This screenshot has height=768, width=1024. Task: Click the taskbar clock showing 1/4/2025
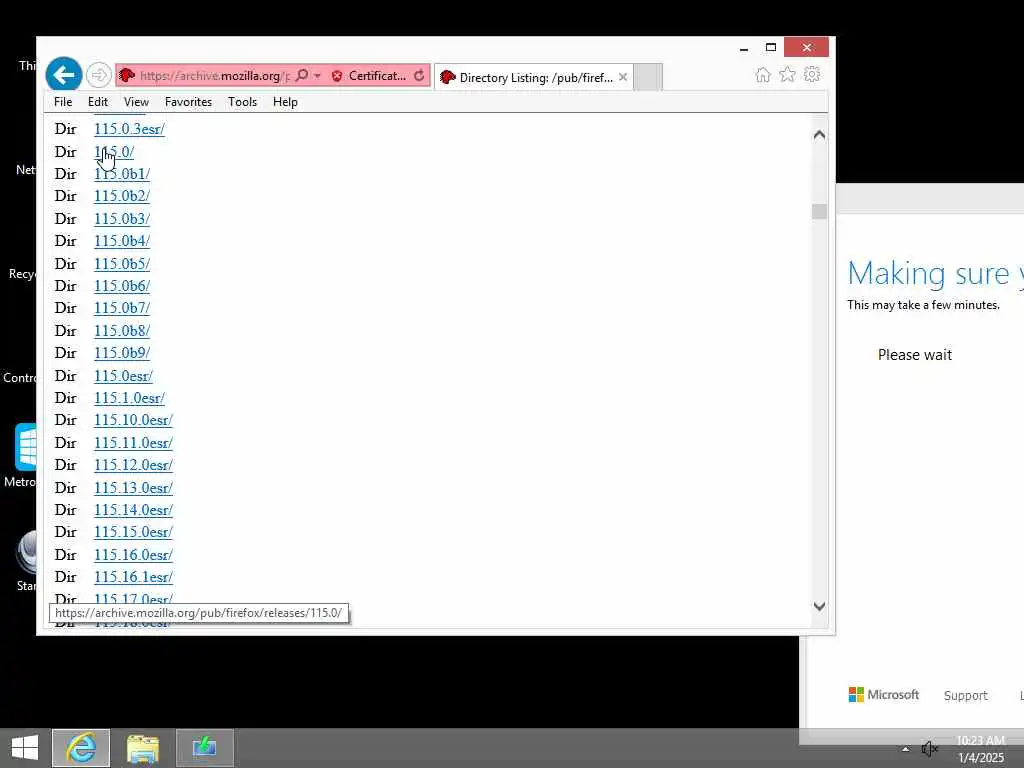[980, 749]
